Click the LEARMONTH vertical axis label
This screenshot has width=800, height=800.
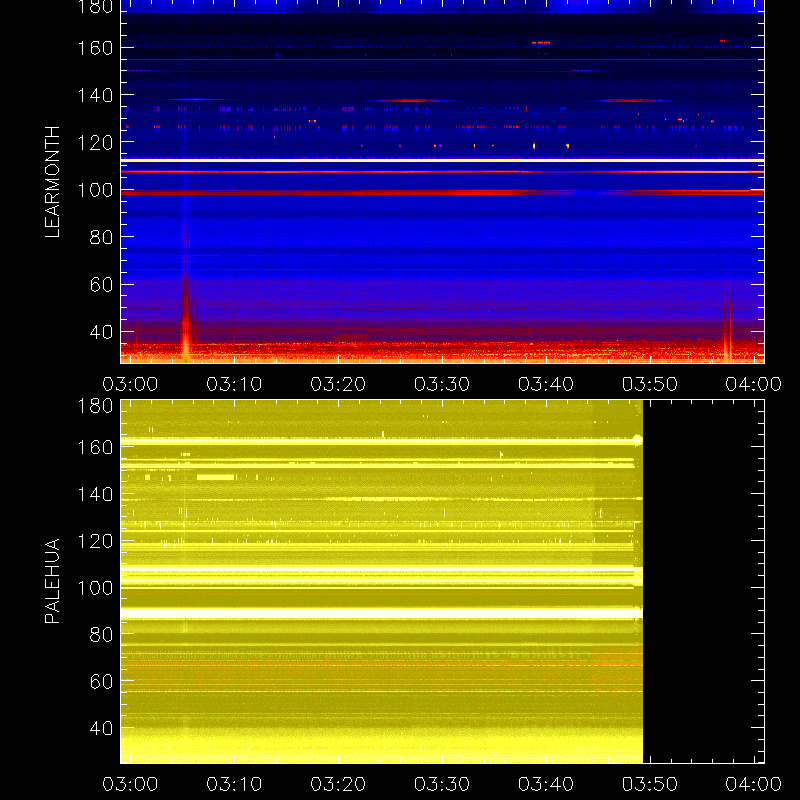point(52,182)
